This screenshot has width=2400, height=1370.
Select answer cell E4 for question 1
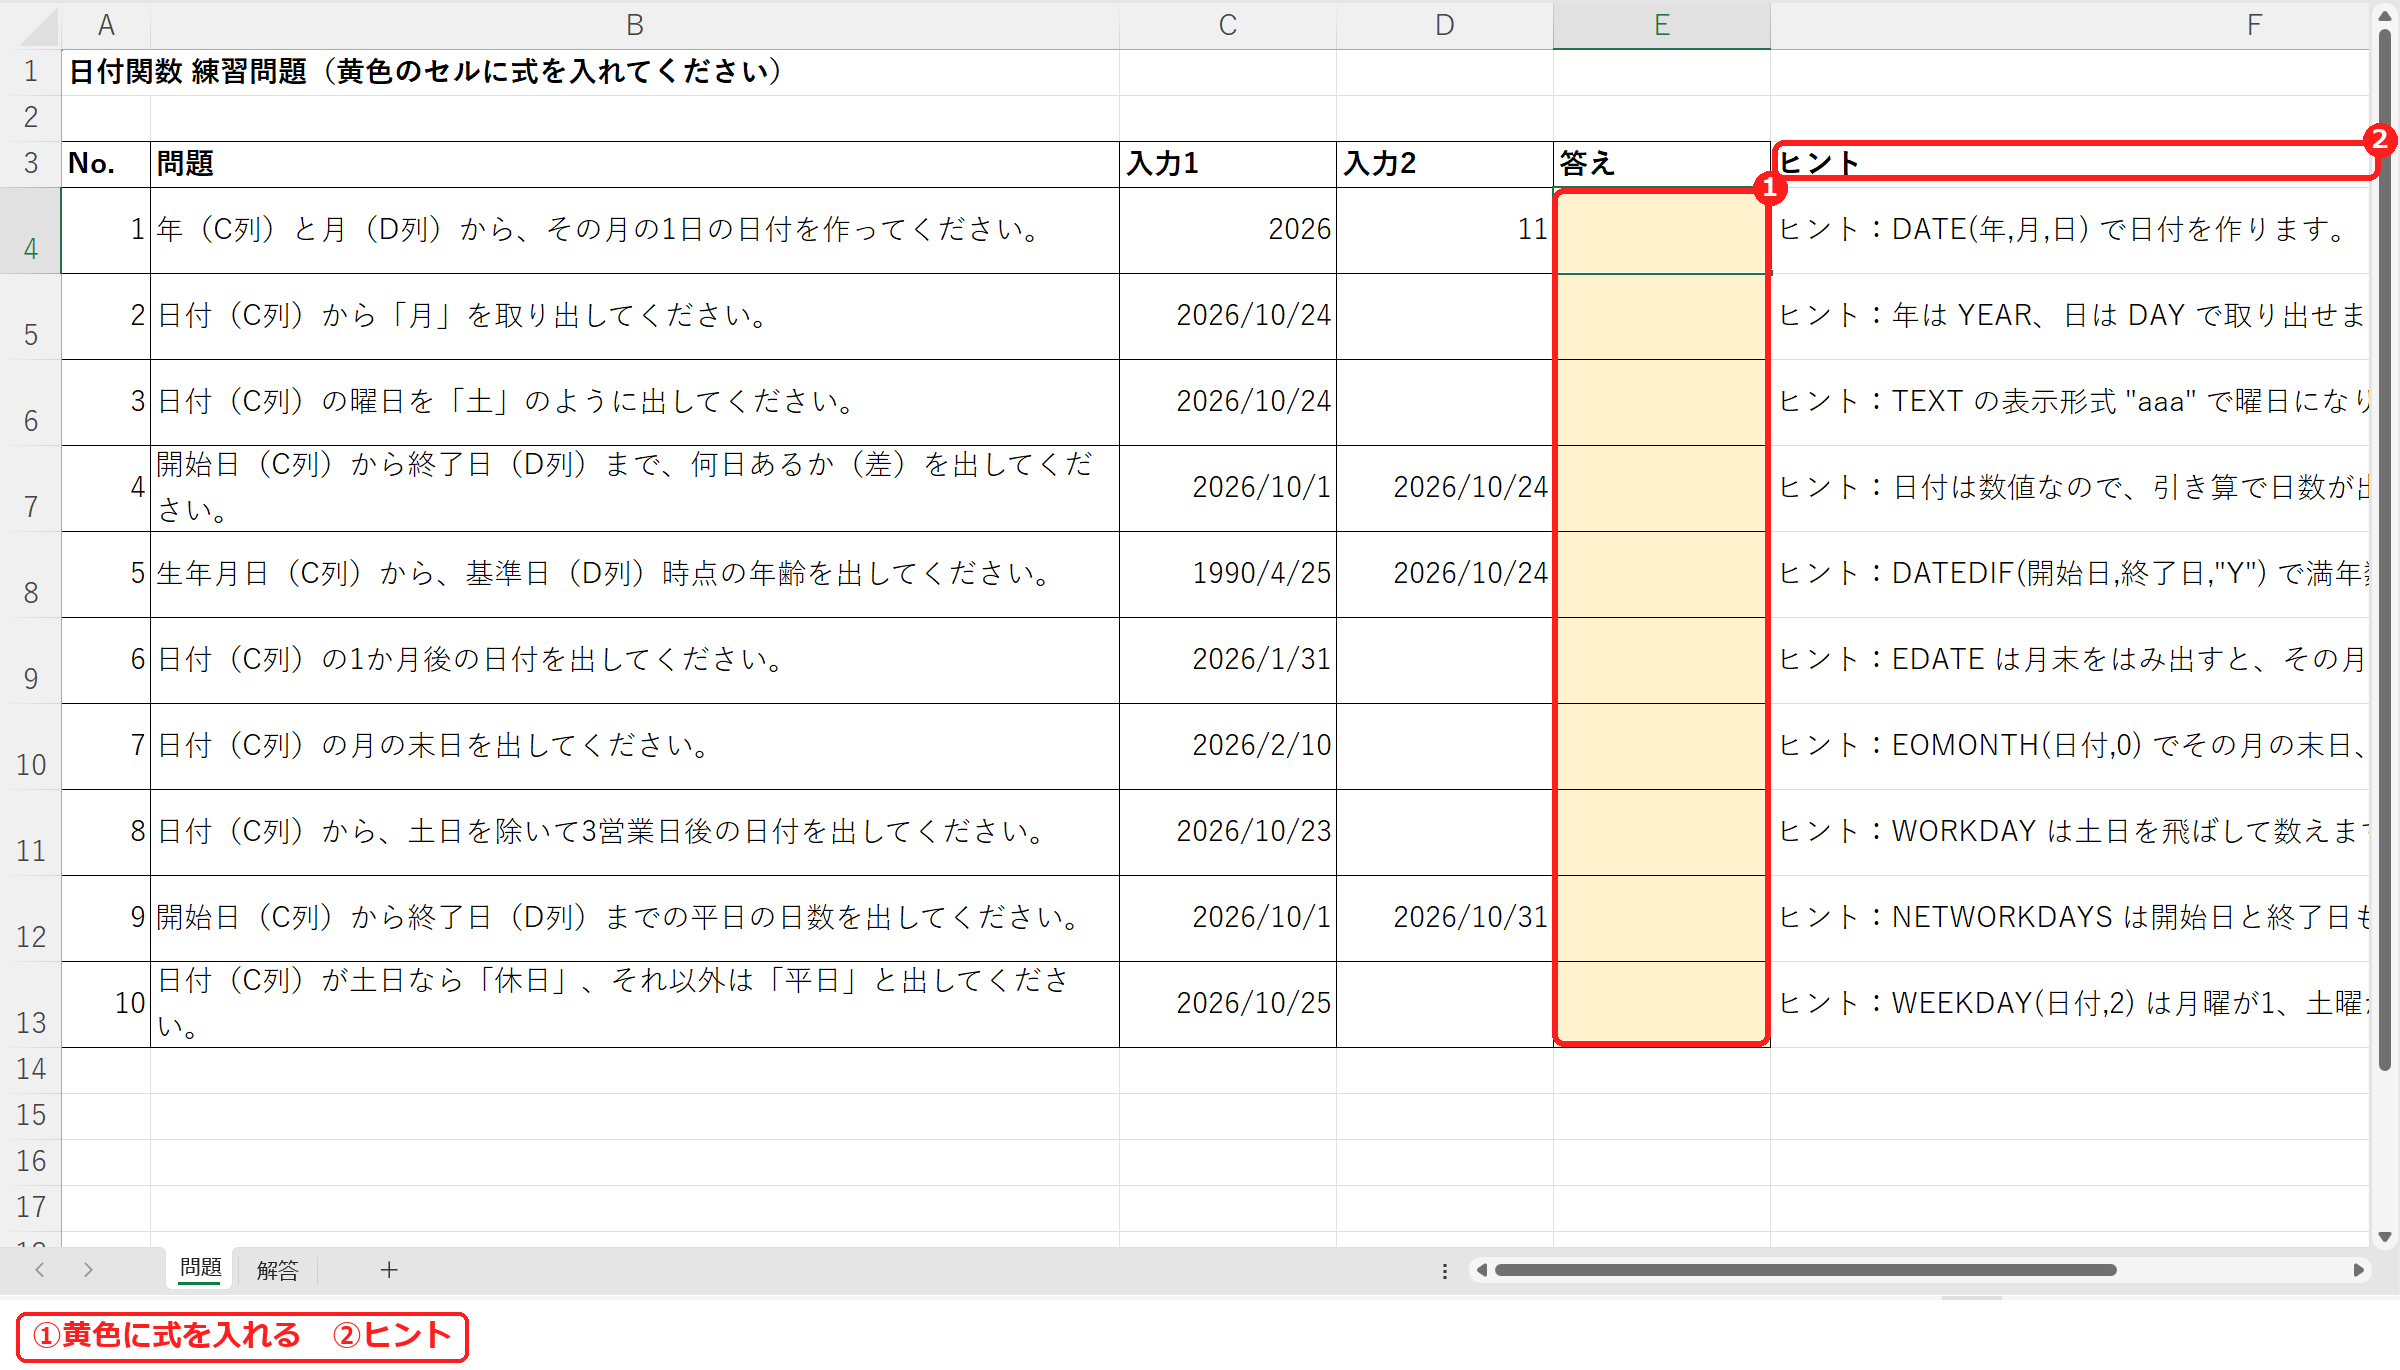[x=1661, y=230]
